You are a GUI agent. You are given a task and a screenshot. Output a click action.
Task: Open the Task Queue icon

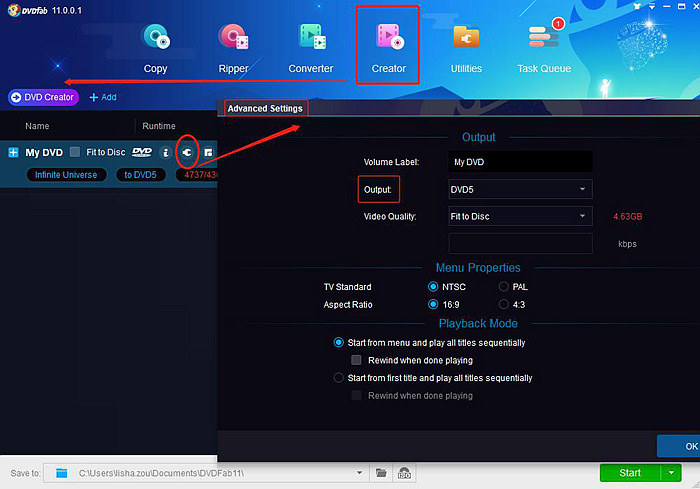pyautogui.click(x=544, y=37)
